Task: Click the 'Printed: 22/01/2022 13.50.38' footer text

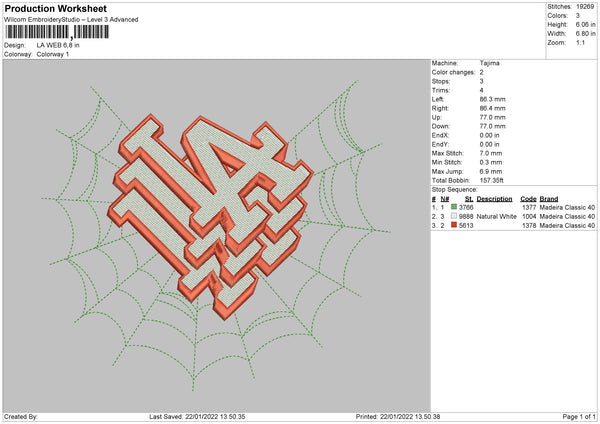Action: point(398,417)
